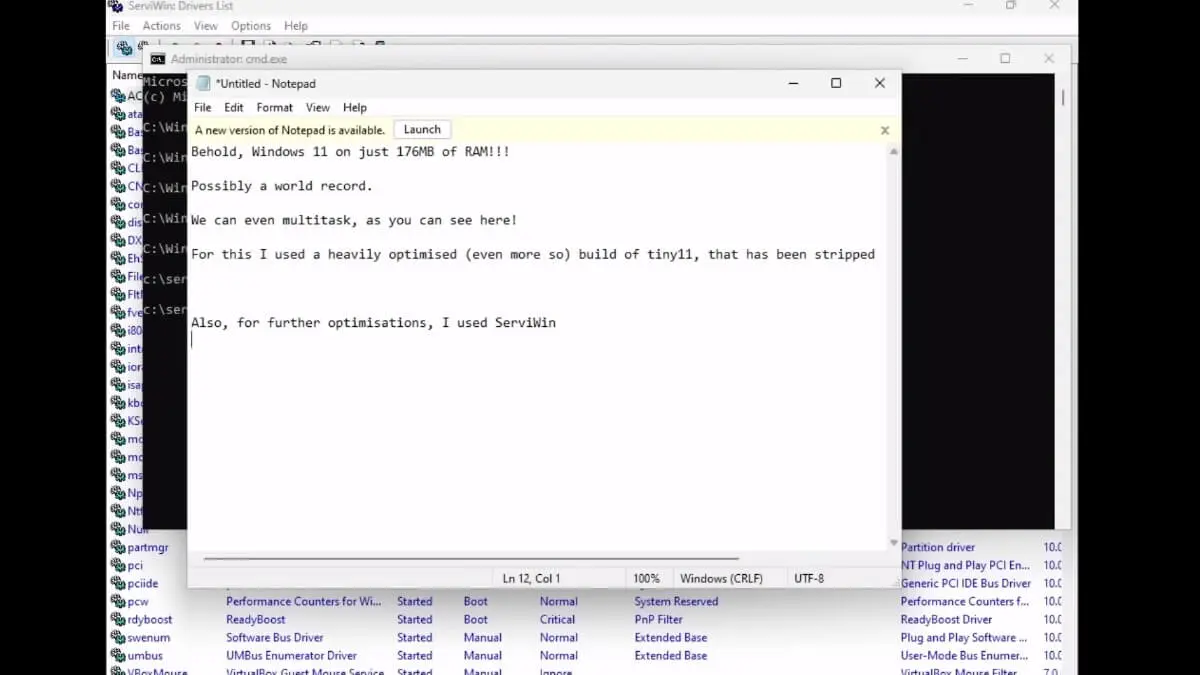Viewport: 1200px width, 675px height.
Task: Open Notepad's Format menu
Action: point(274,108)
